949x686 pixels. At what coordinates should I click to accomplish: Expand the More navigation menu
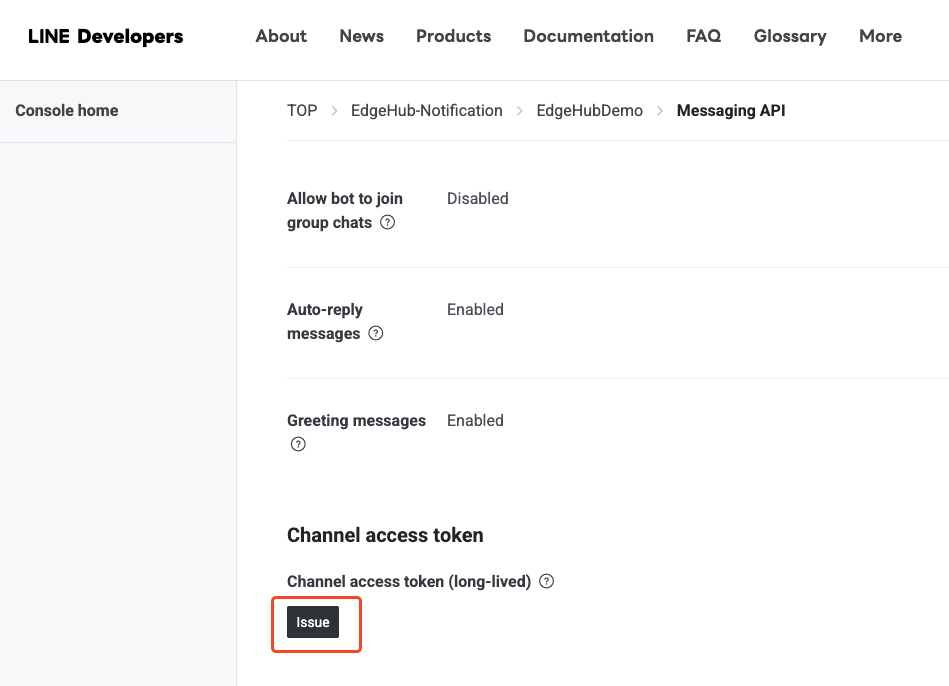(x=879, y=36)
